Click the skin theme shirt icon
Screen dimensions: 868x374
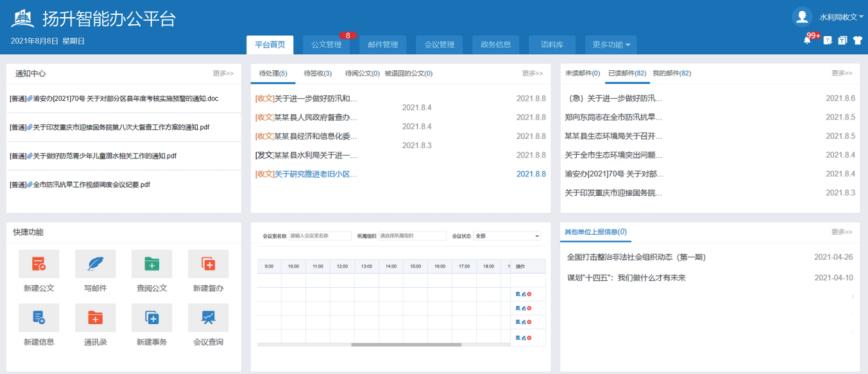[857, 40]
